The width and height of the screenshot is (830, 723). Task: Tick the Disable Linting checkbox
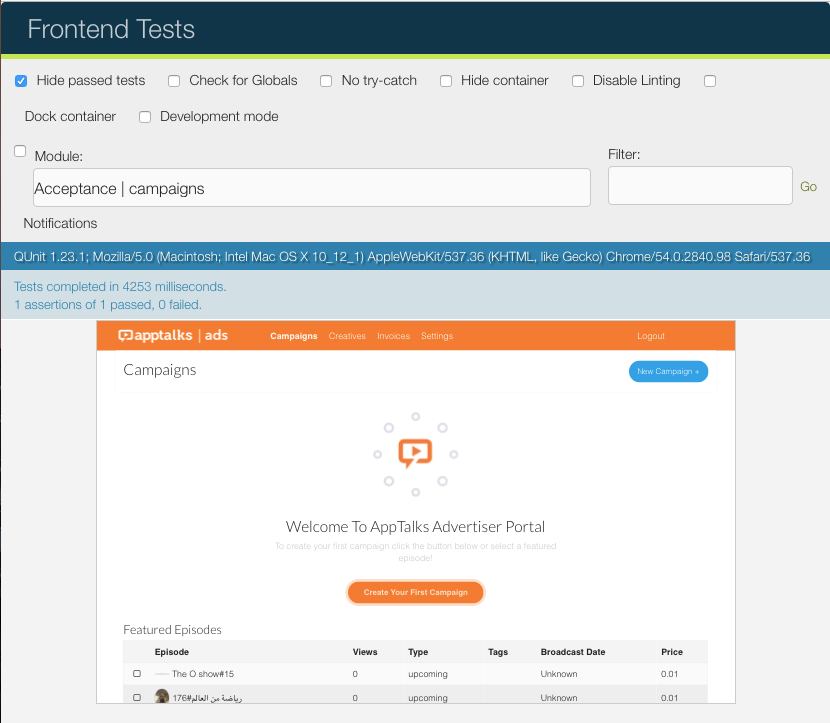tap(578, 81)
